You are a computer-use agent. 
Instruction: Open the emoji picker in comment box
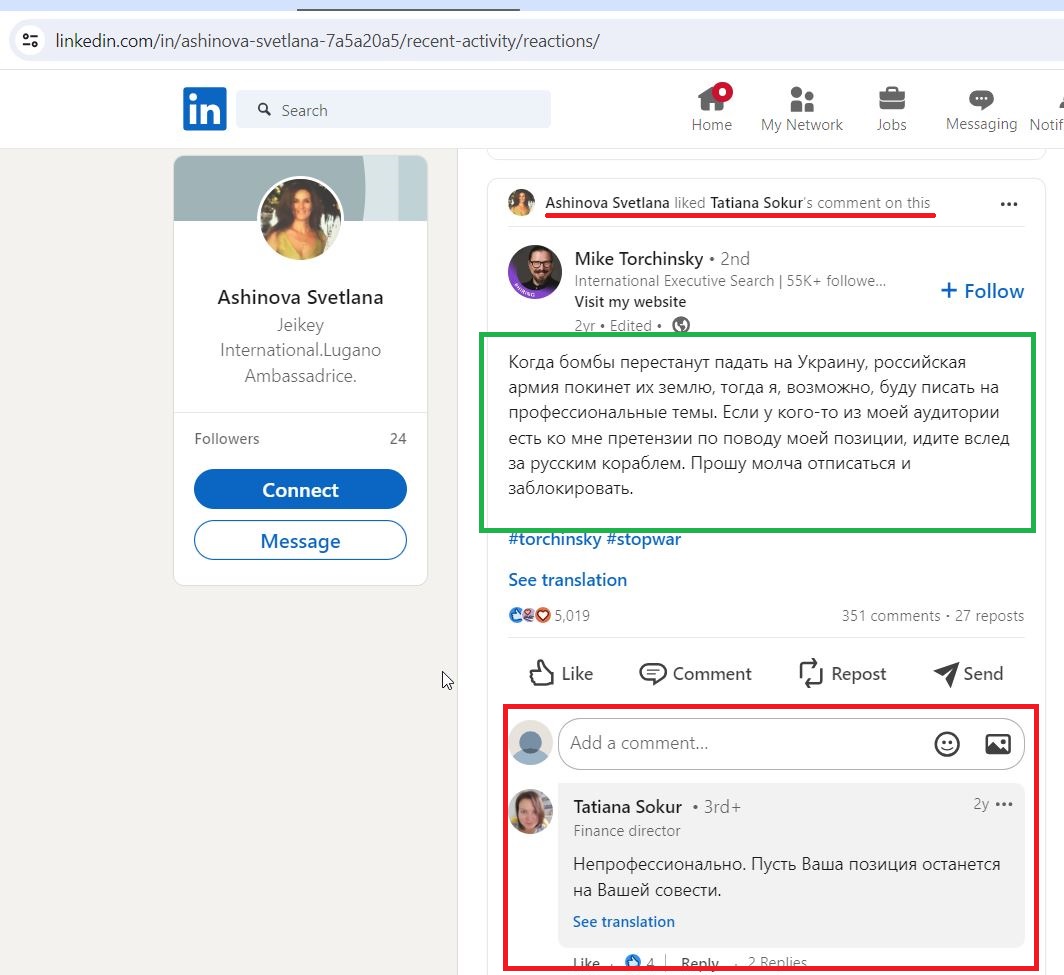[947, 744]
